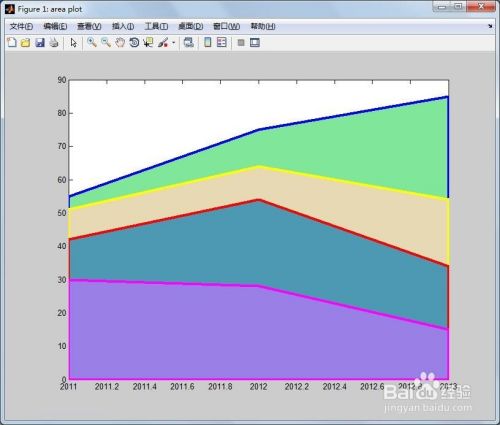Viewport: 500px width, 425px height.
Task: Open the 帮助(H) menu
Action: [x=263, y=26]
